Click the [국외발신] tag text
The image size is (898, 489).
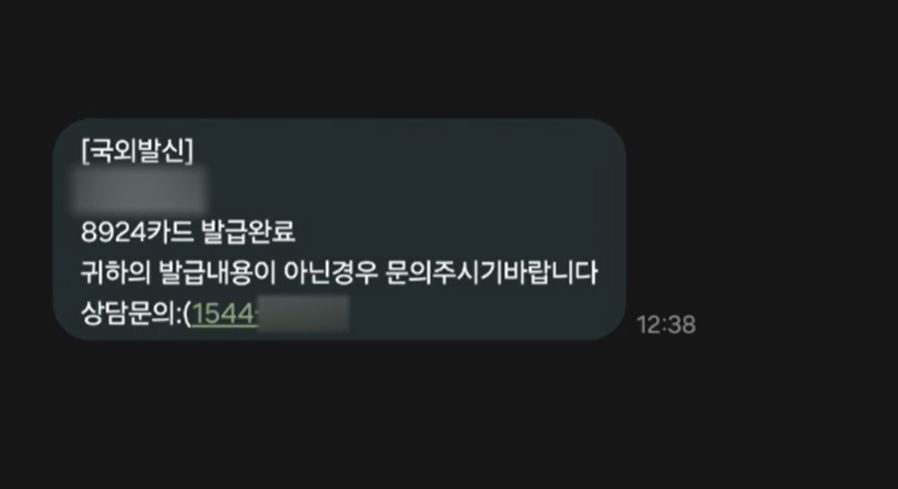tap(137, 151)
